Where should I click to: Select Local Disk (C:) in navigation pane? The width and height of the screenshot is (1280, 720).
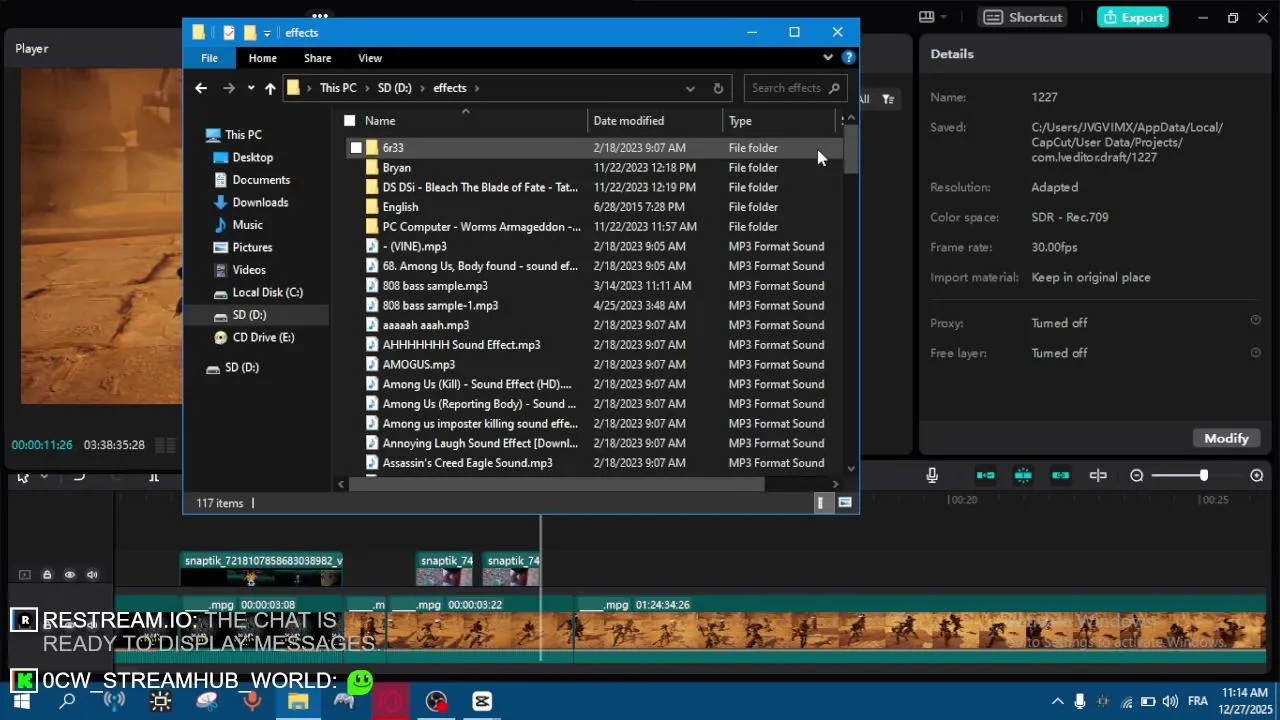(267, 292)
